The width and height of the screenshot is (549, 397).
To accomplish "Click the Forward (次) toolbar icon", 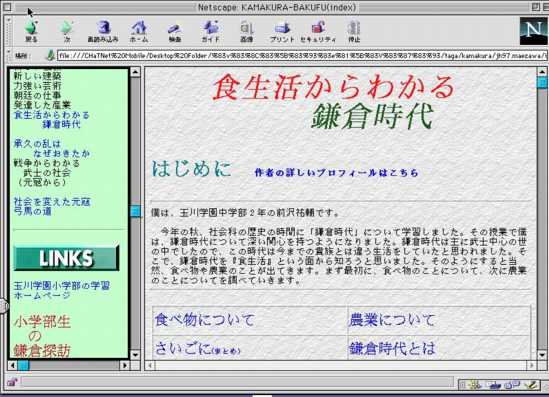I will [x=67, y=31].
